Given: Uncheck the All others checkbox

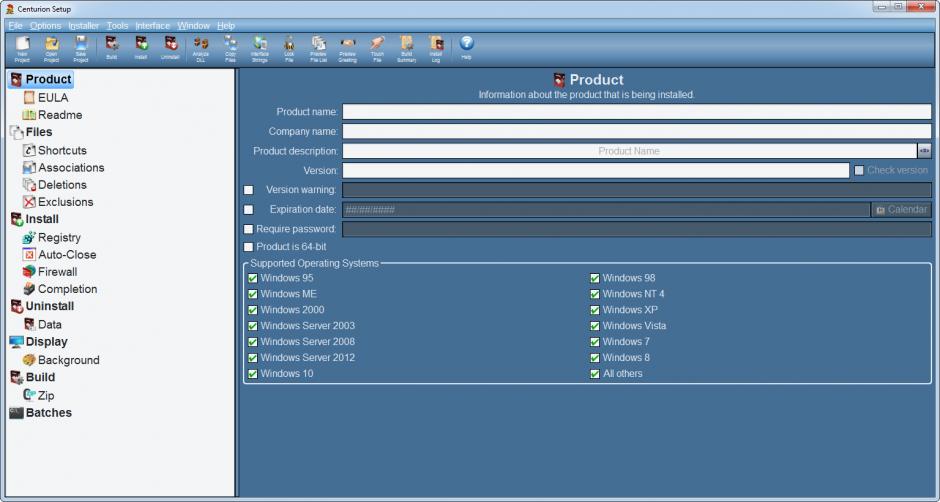Looking at the screenshot, I should click(x=595, y=374).
